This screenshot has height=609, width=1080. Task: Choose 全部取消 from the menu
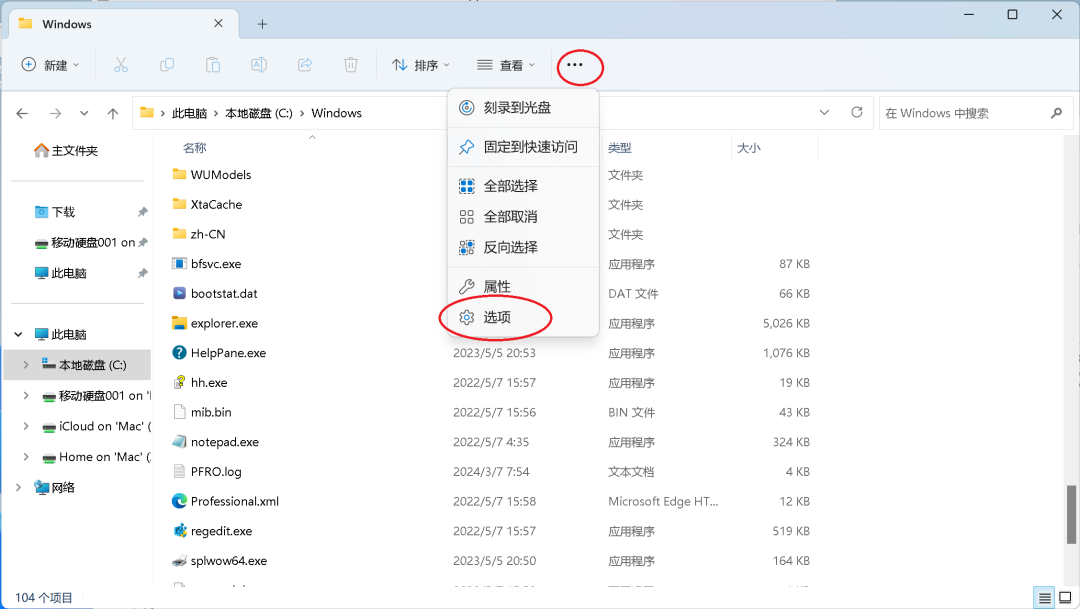point(523,217)
